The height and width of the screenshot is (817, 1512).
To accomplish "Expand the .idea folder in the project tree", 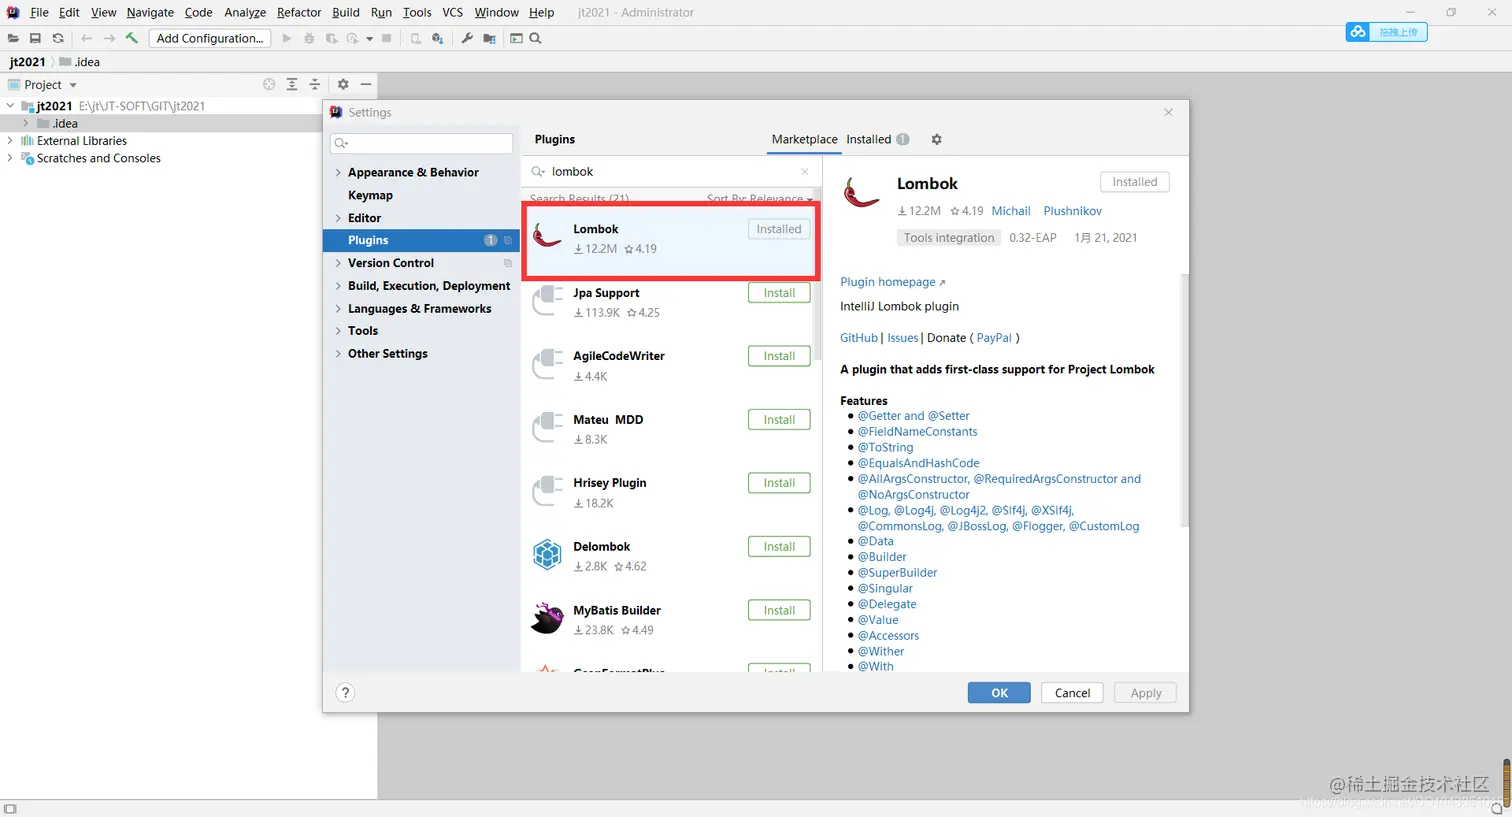I will [26, 123].
